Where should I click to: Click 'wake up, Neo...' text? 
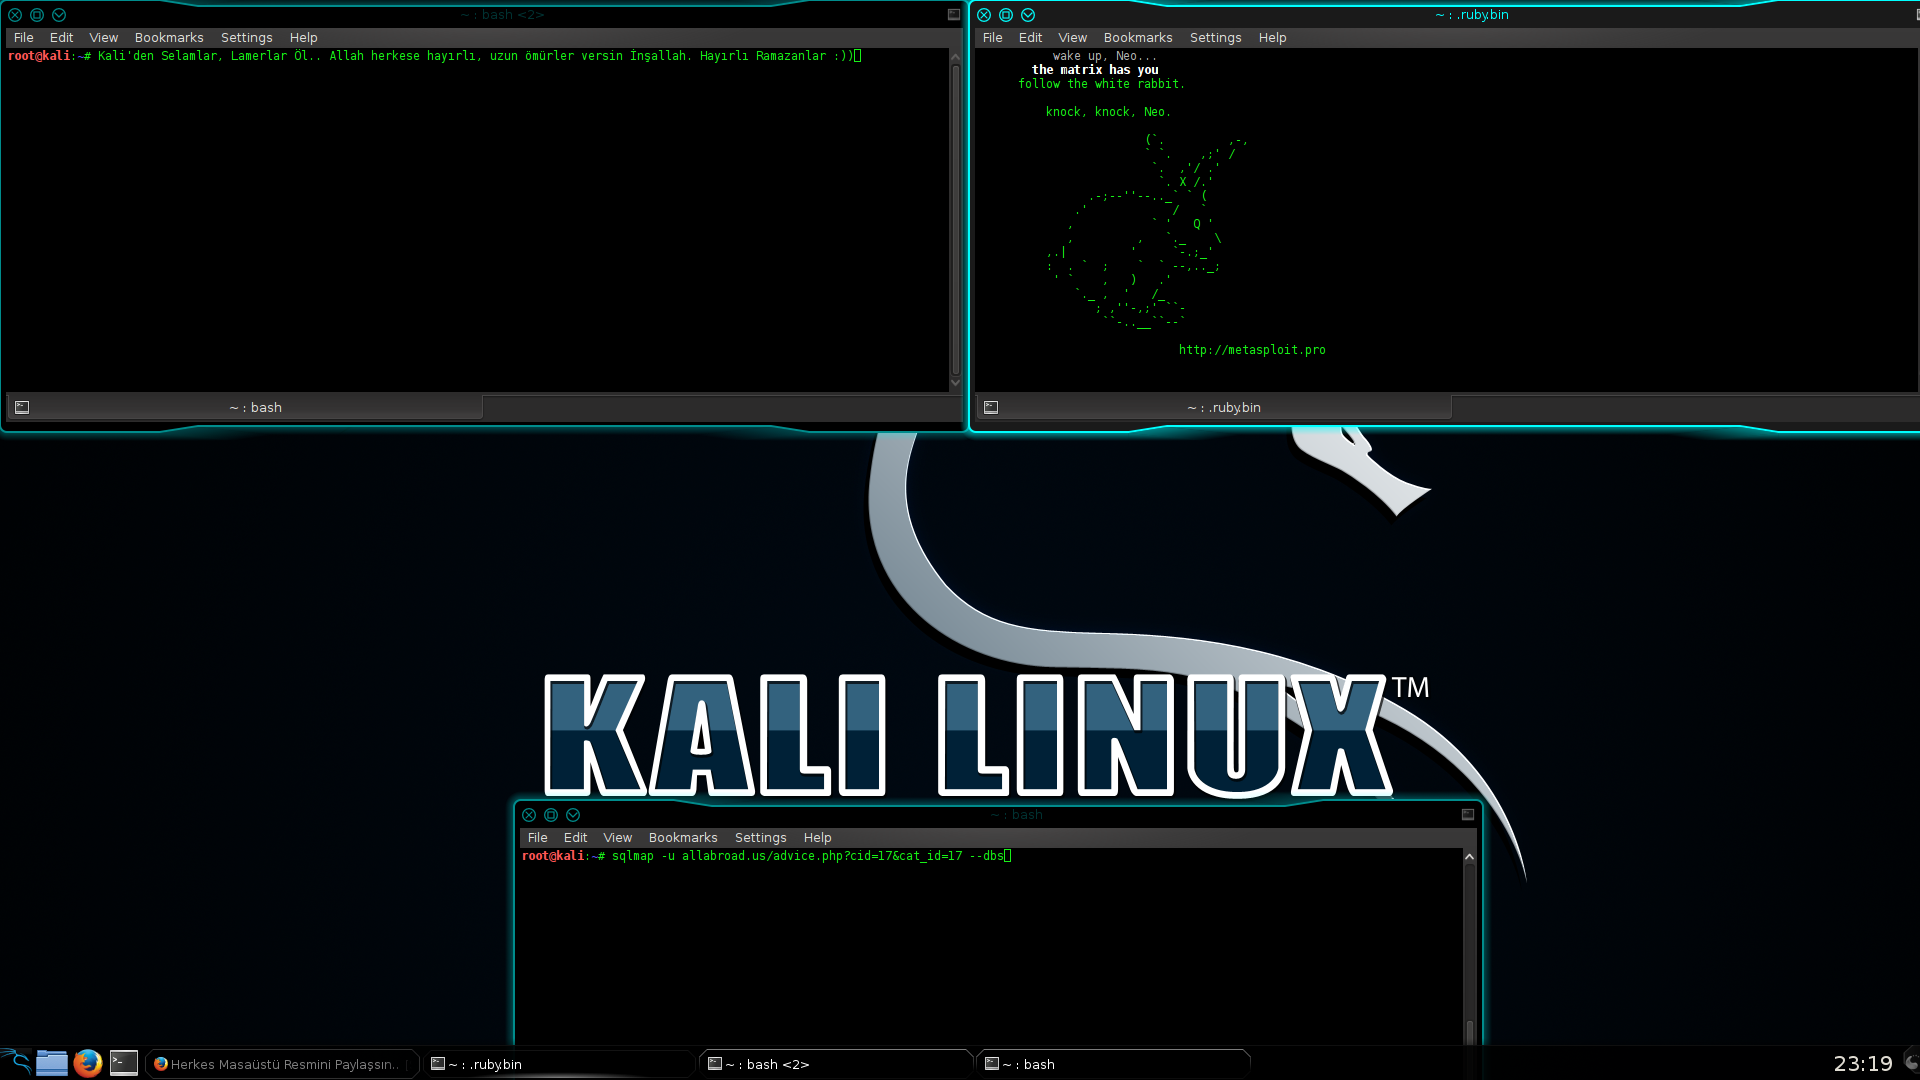coord(1104,56)
